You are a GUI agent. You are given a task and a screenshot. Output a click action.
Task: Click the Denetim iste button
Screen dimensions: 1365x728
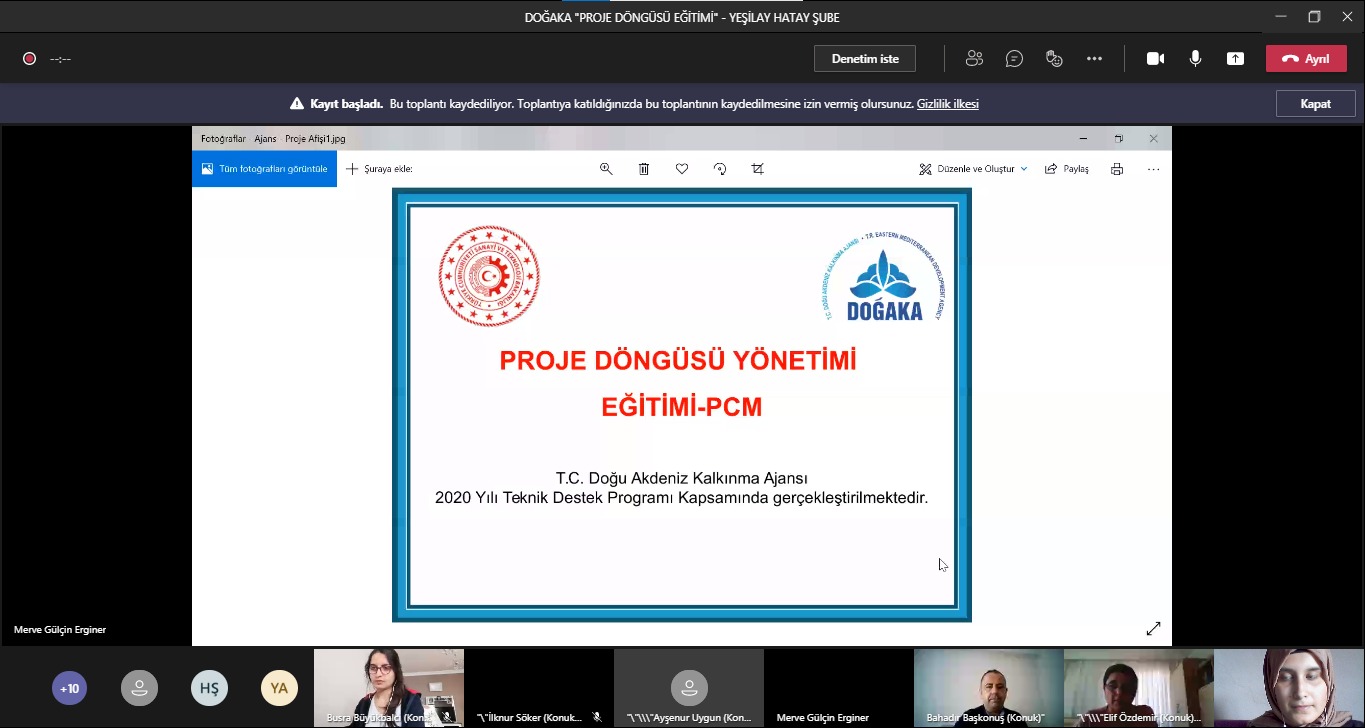(865, 59)
